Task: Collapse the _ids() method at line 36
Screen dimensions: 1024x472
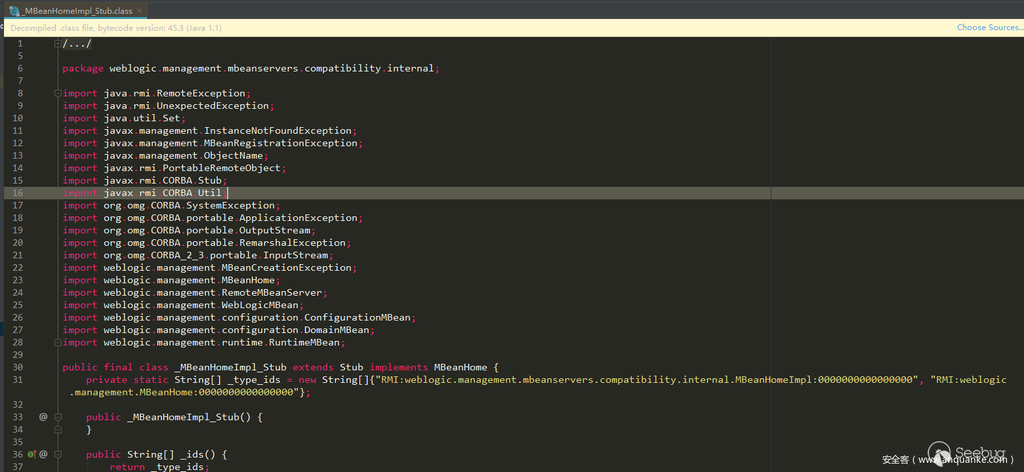Action: coord(57,454)
